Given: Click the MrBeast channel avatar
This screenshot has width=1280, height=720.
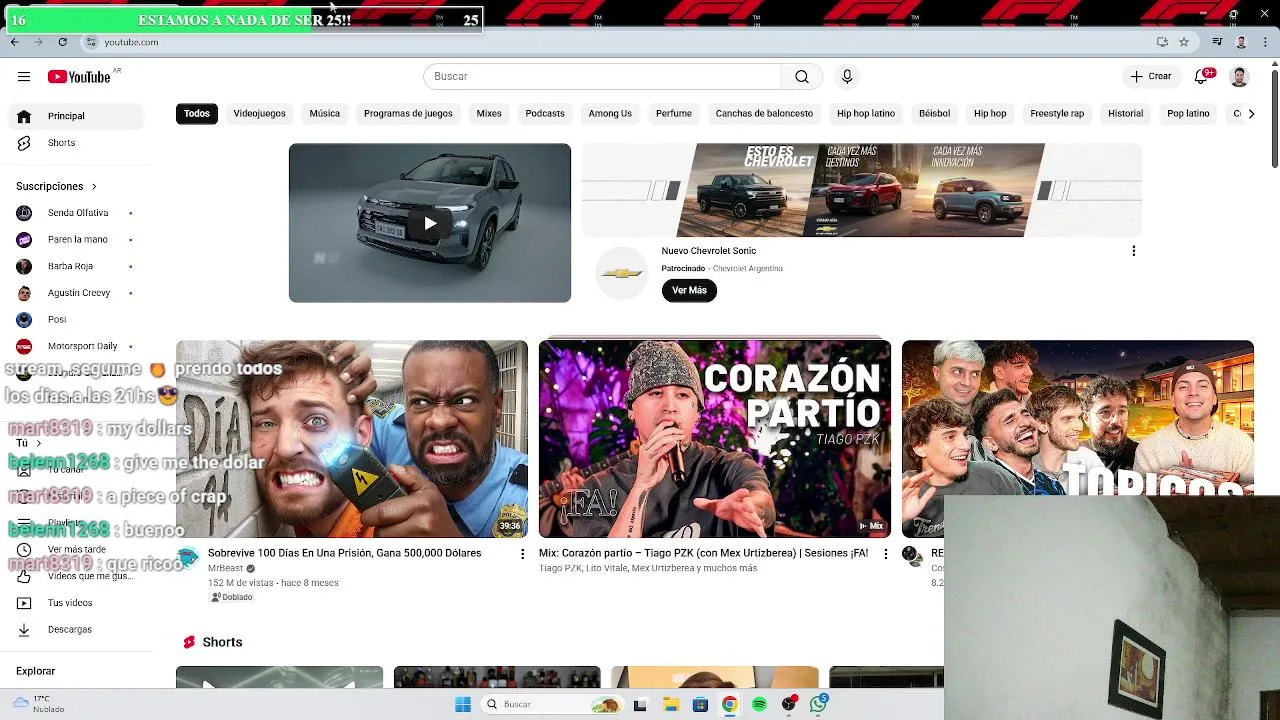Looking at the screenshot, I should pos(188,558).
